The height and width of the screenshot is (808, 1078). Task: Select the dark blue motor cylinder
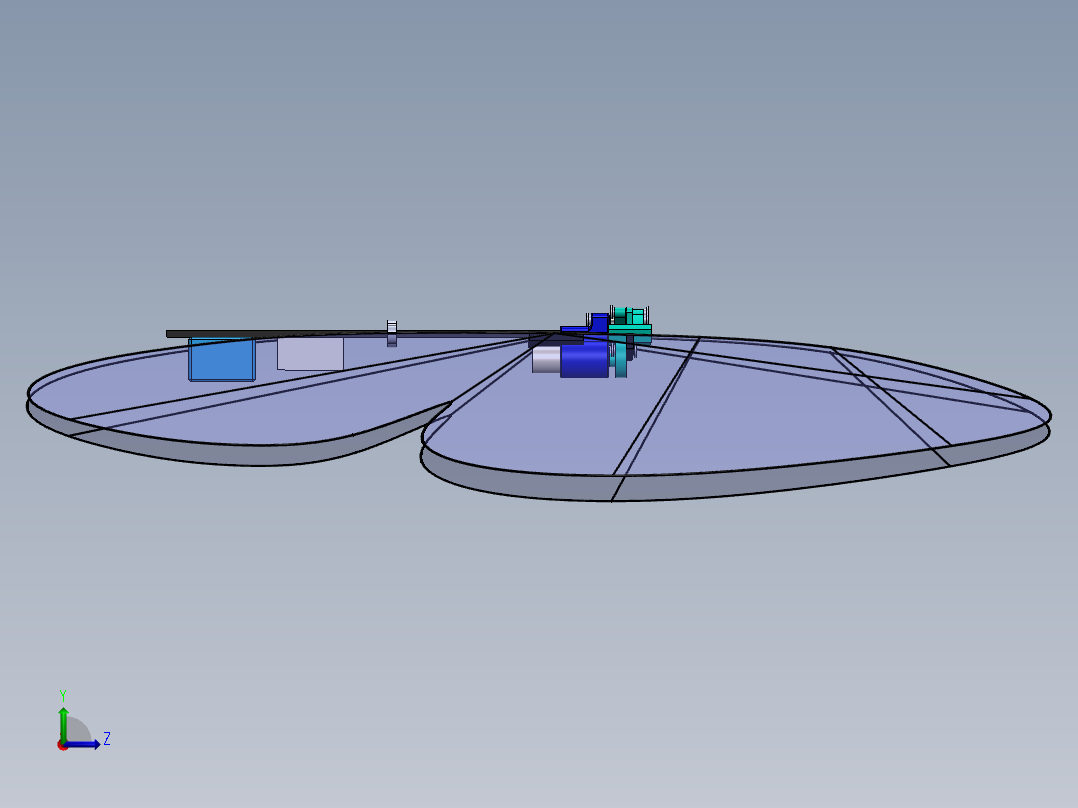584,360
